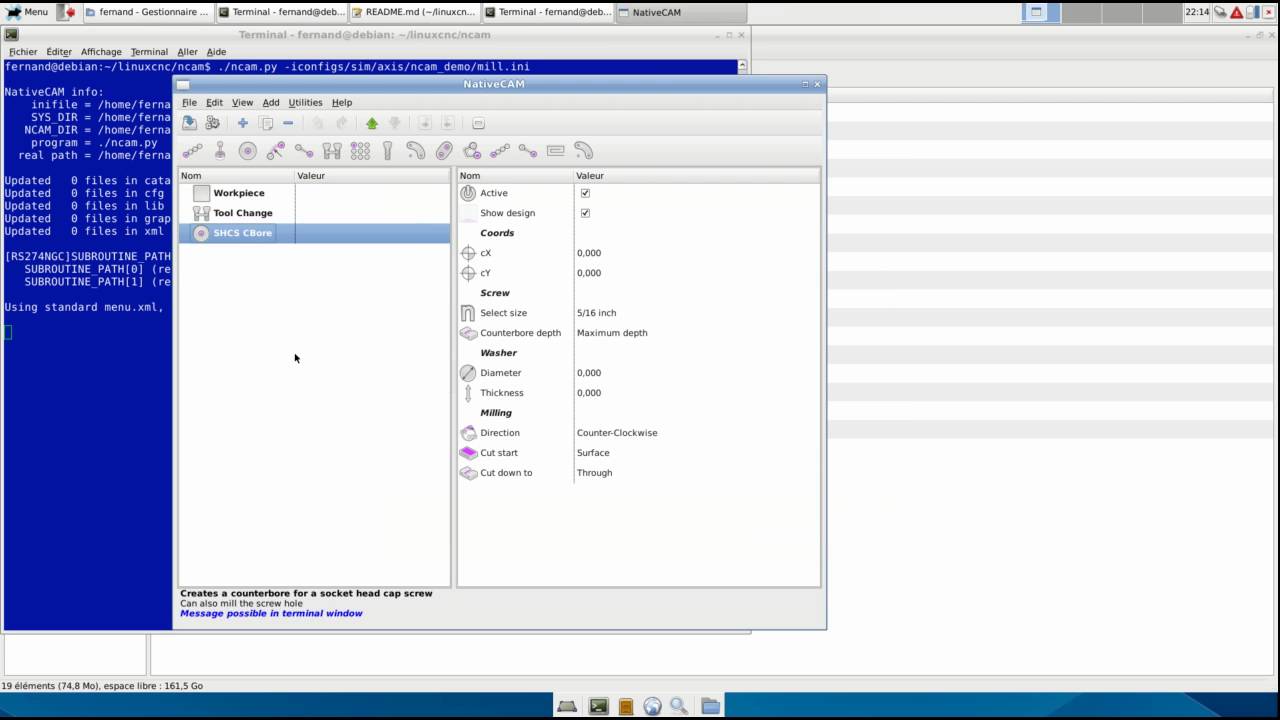Image resolution: width=1280 pixels, height=720 pixels.
Task: Open the Help menu in NativeCAM
Action: coord(342,102)
